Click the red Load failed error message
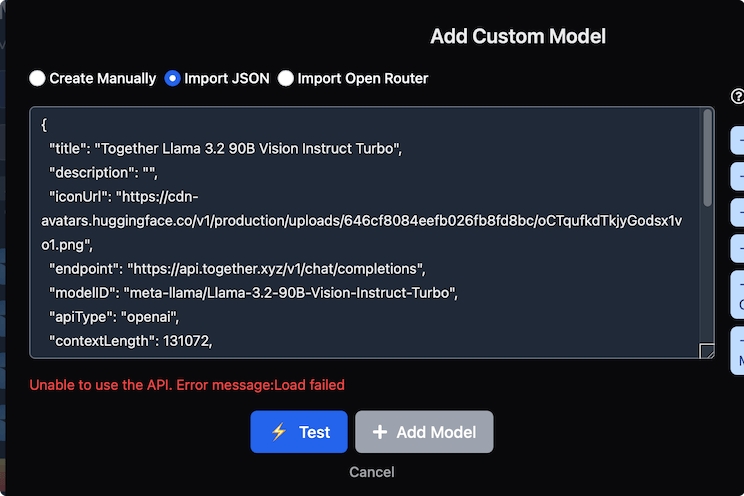This screenshot has height=496, width=744. pos(187,385)
